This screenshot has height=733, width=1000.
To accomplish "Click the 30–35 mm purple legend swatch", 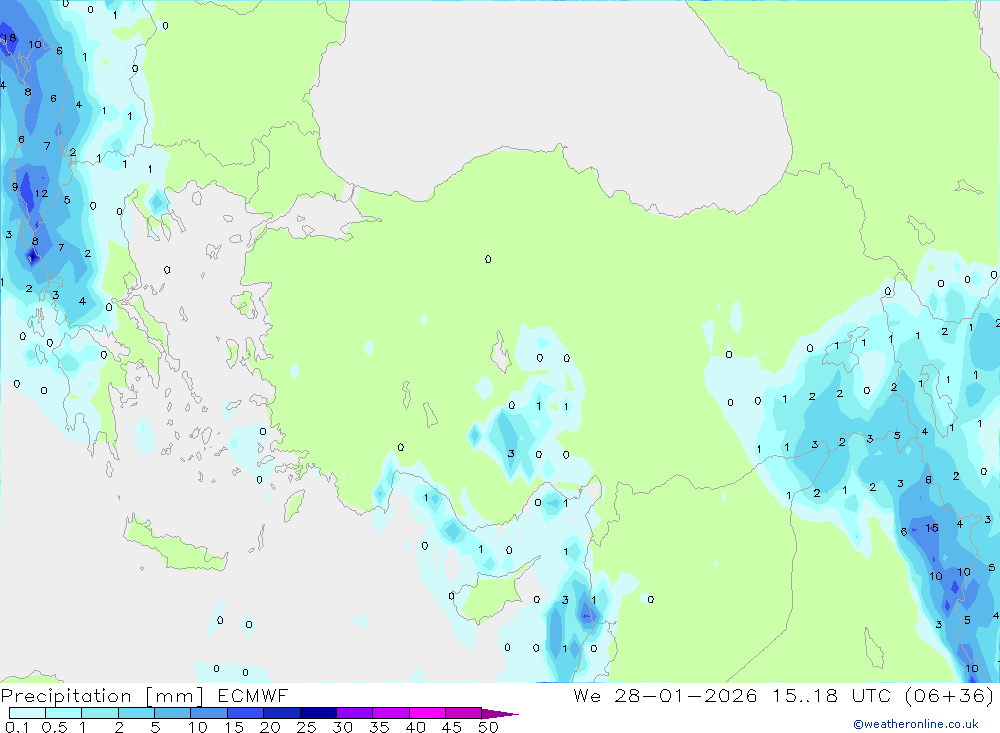I will pos(355,713).
